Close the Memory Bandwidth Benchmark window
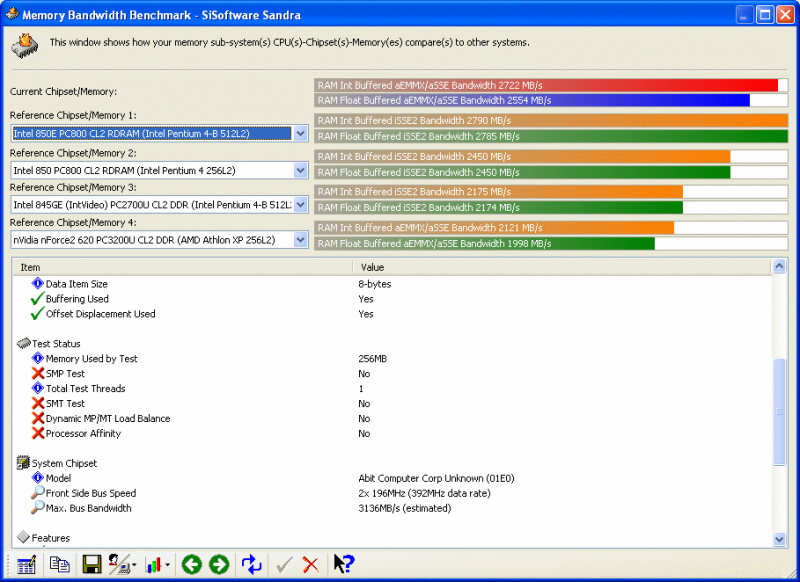The height and width of the screenshot is (582, 800). coord(785,14)
